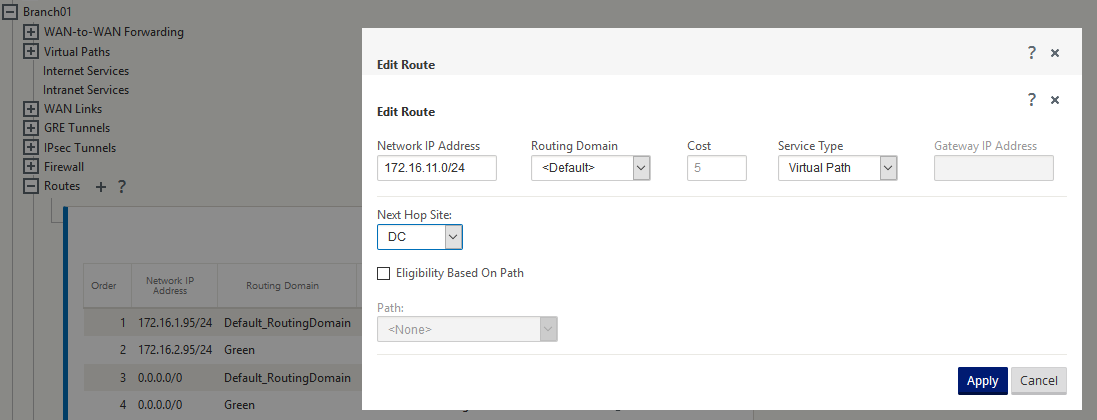Enable Eligibility Based On Path checkbox
Viewport: 1097px width, 420px height.
coord(383,273)
